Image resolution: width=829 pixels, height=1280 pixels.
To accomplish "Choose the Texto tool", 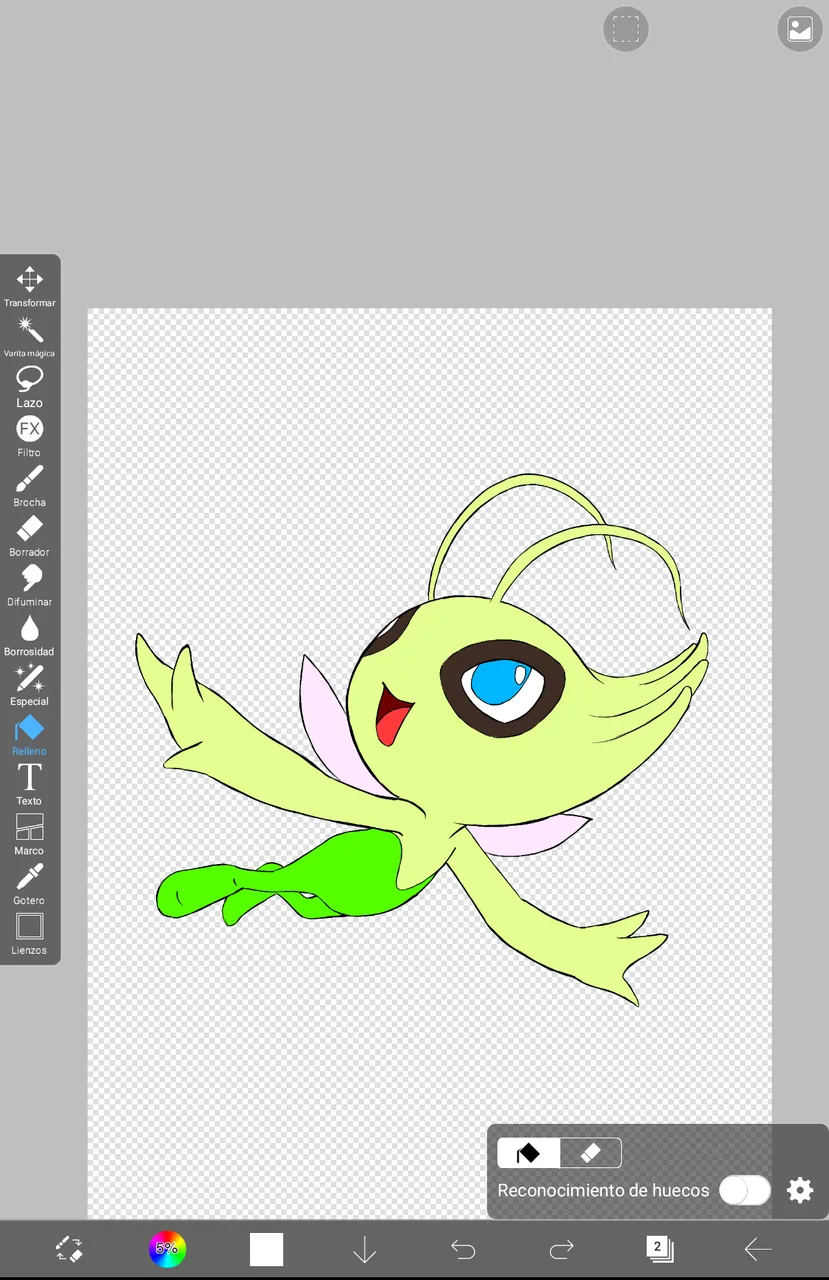I will (29, 784).
